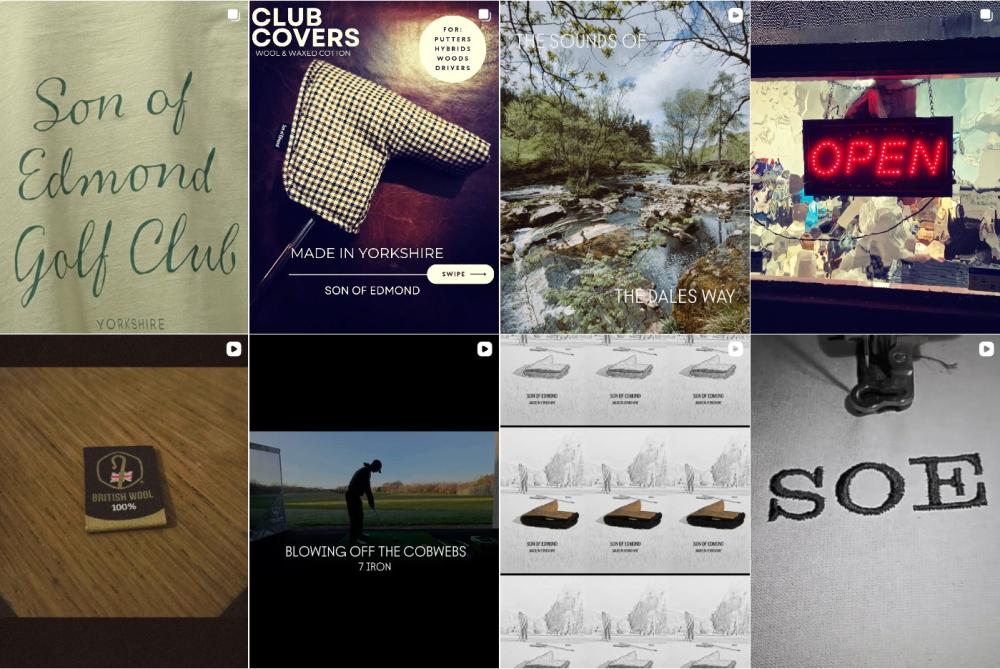Click reel icon on SOE embroidery post
1000x669 pixels.
986,349
